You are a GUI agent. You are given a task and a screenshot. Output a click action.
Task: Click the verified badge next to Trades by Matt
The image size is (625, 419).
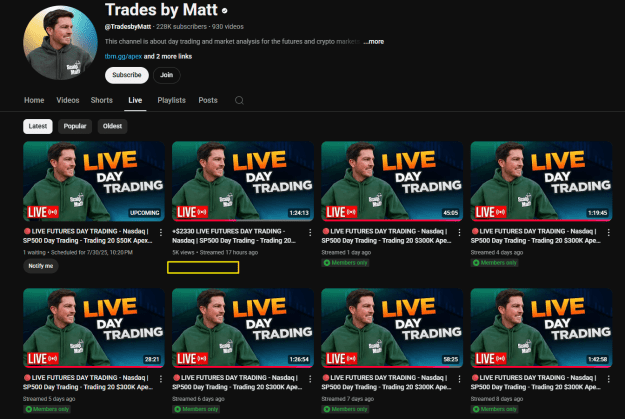(x=224, y=11)
